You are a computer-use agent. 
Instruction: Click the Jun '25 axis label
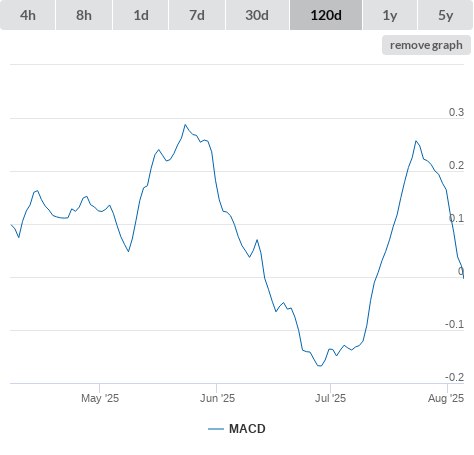tap(217, 398)
